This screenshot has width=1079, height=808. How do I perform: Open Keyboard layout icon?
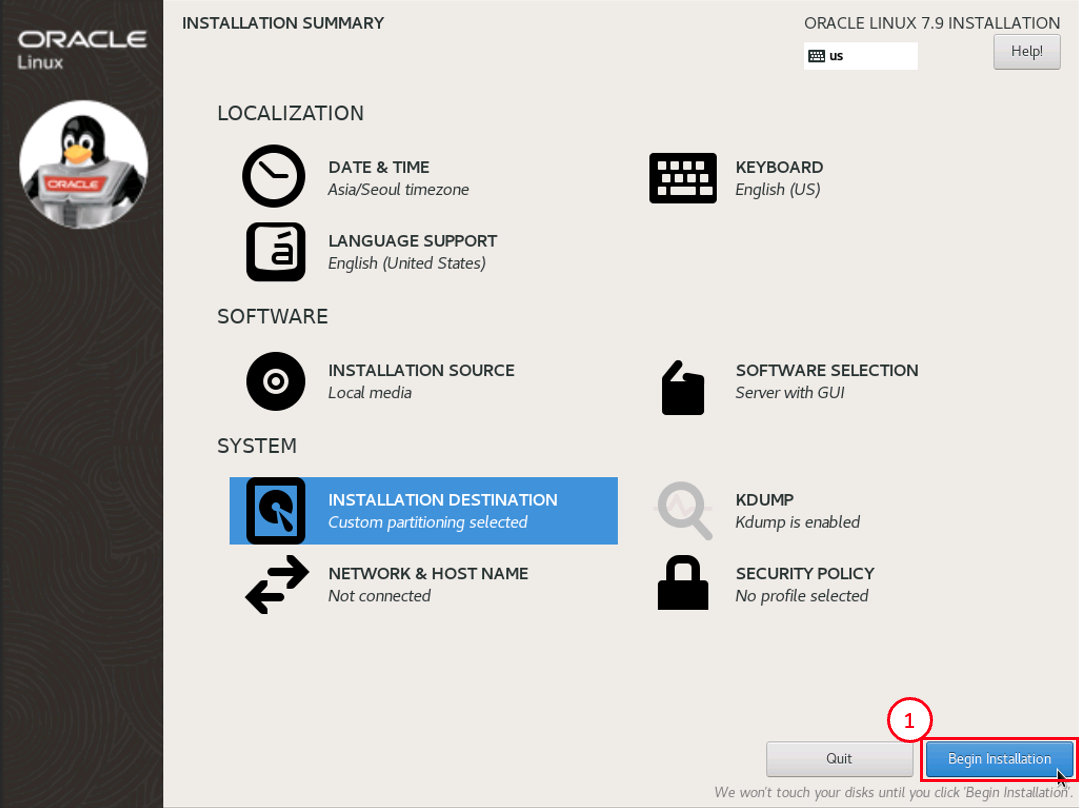pyautogui.click(x=683, y=178)
